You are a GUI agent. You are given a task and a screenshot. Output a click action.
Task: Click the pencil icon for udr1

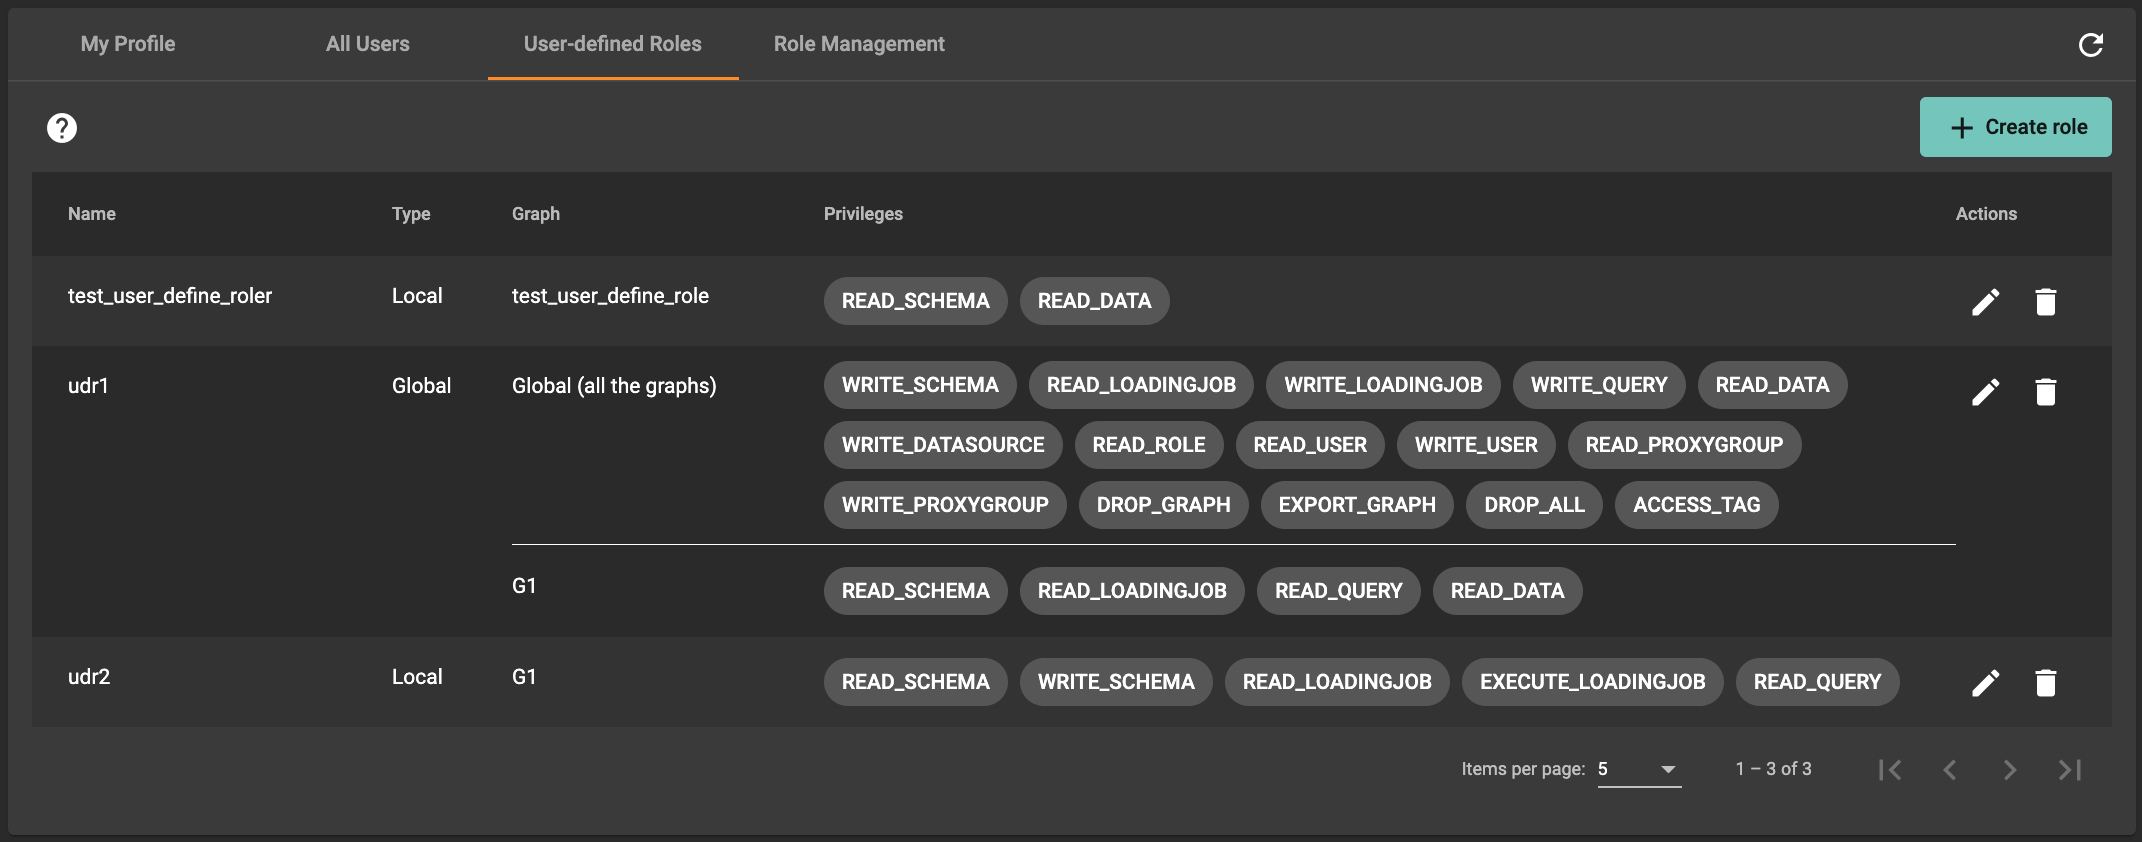point(1985,392)
